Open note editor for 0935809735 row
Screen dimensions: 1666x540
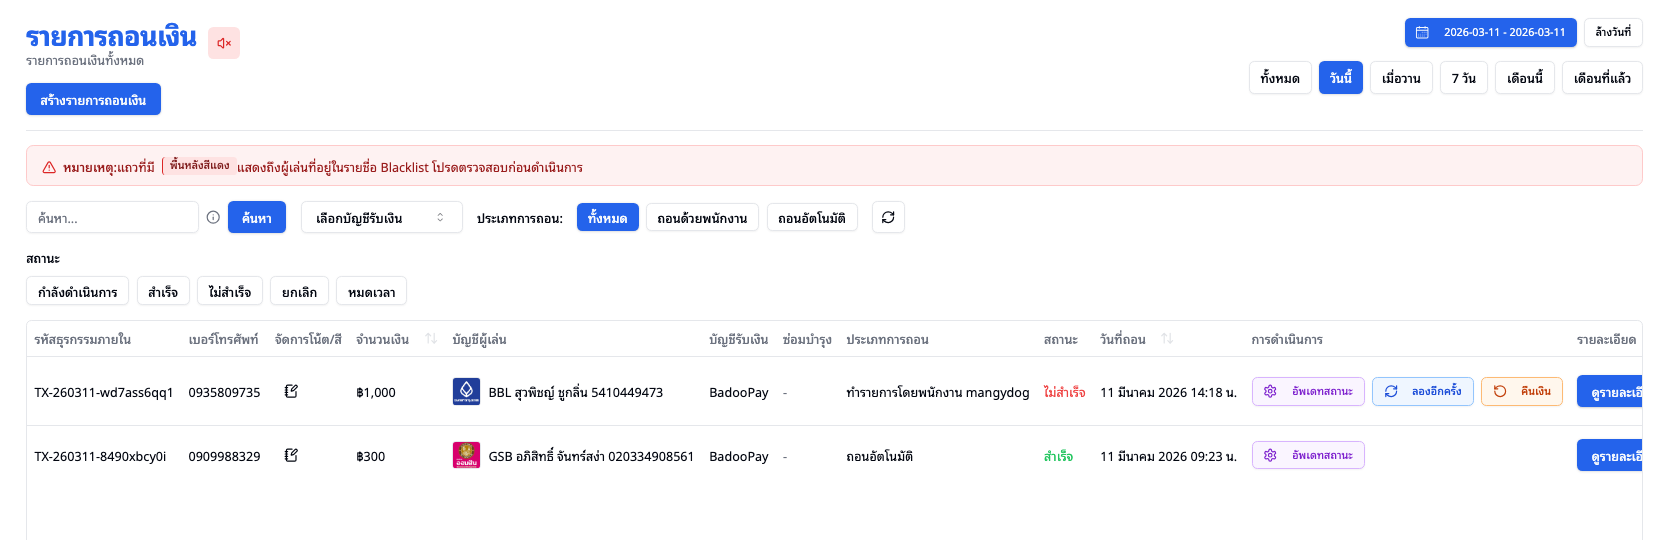click(x=291, y=391)
